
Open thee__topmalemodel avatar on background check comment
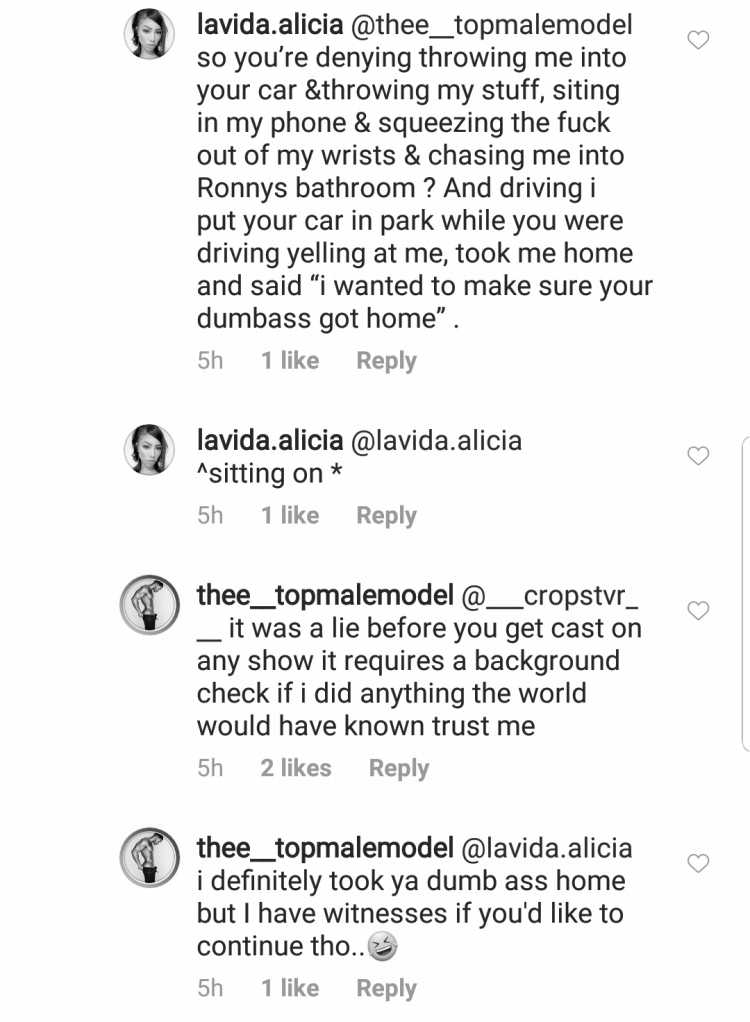click(x=149, y=605)
